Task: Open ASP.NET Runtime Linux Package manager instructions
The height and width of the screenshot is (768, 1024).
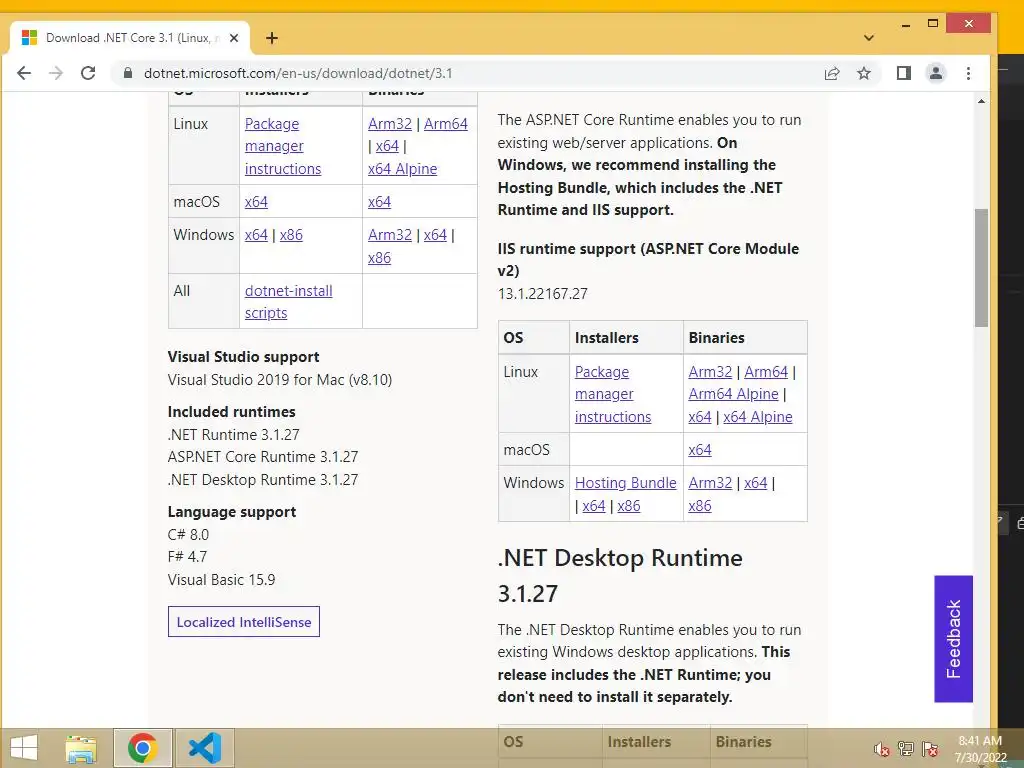Action: [x=613, y=394]
